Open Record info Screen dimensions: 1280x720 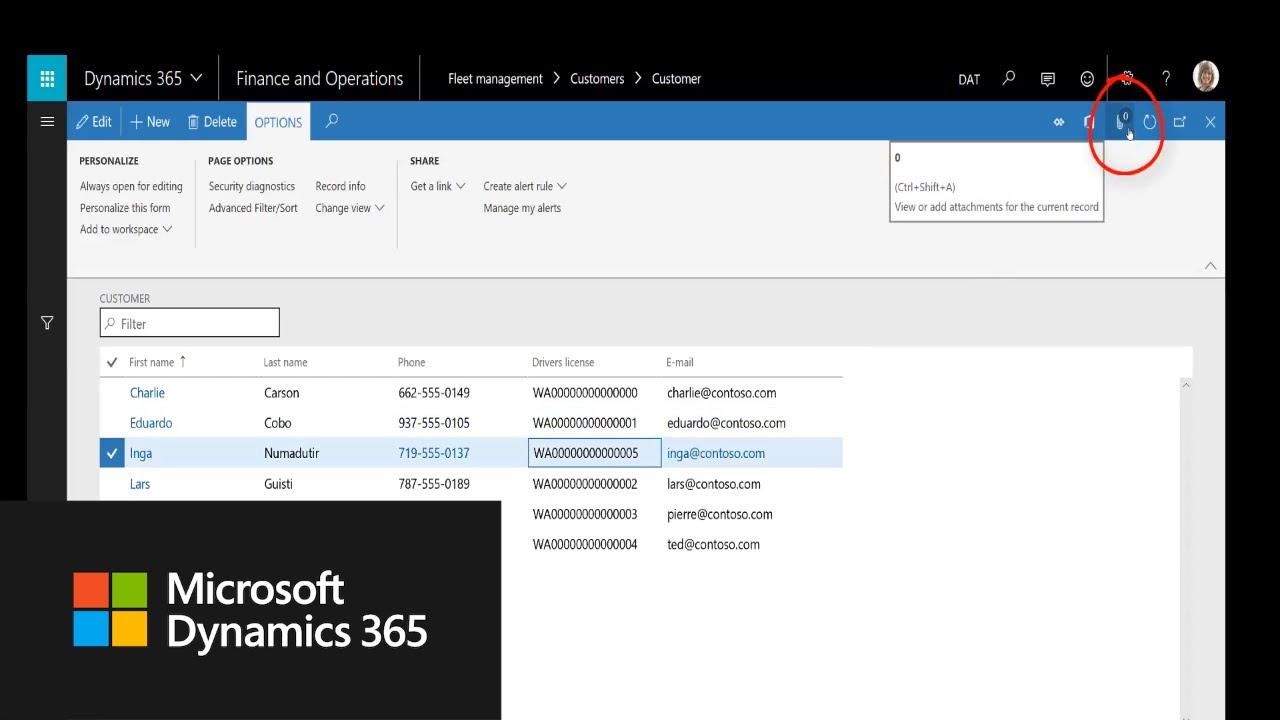(x=340, y=186)
